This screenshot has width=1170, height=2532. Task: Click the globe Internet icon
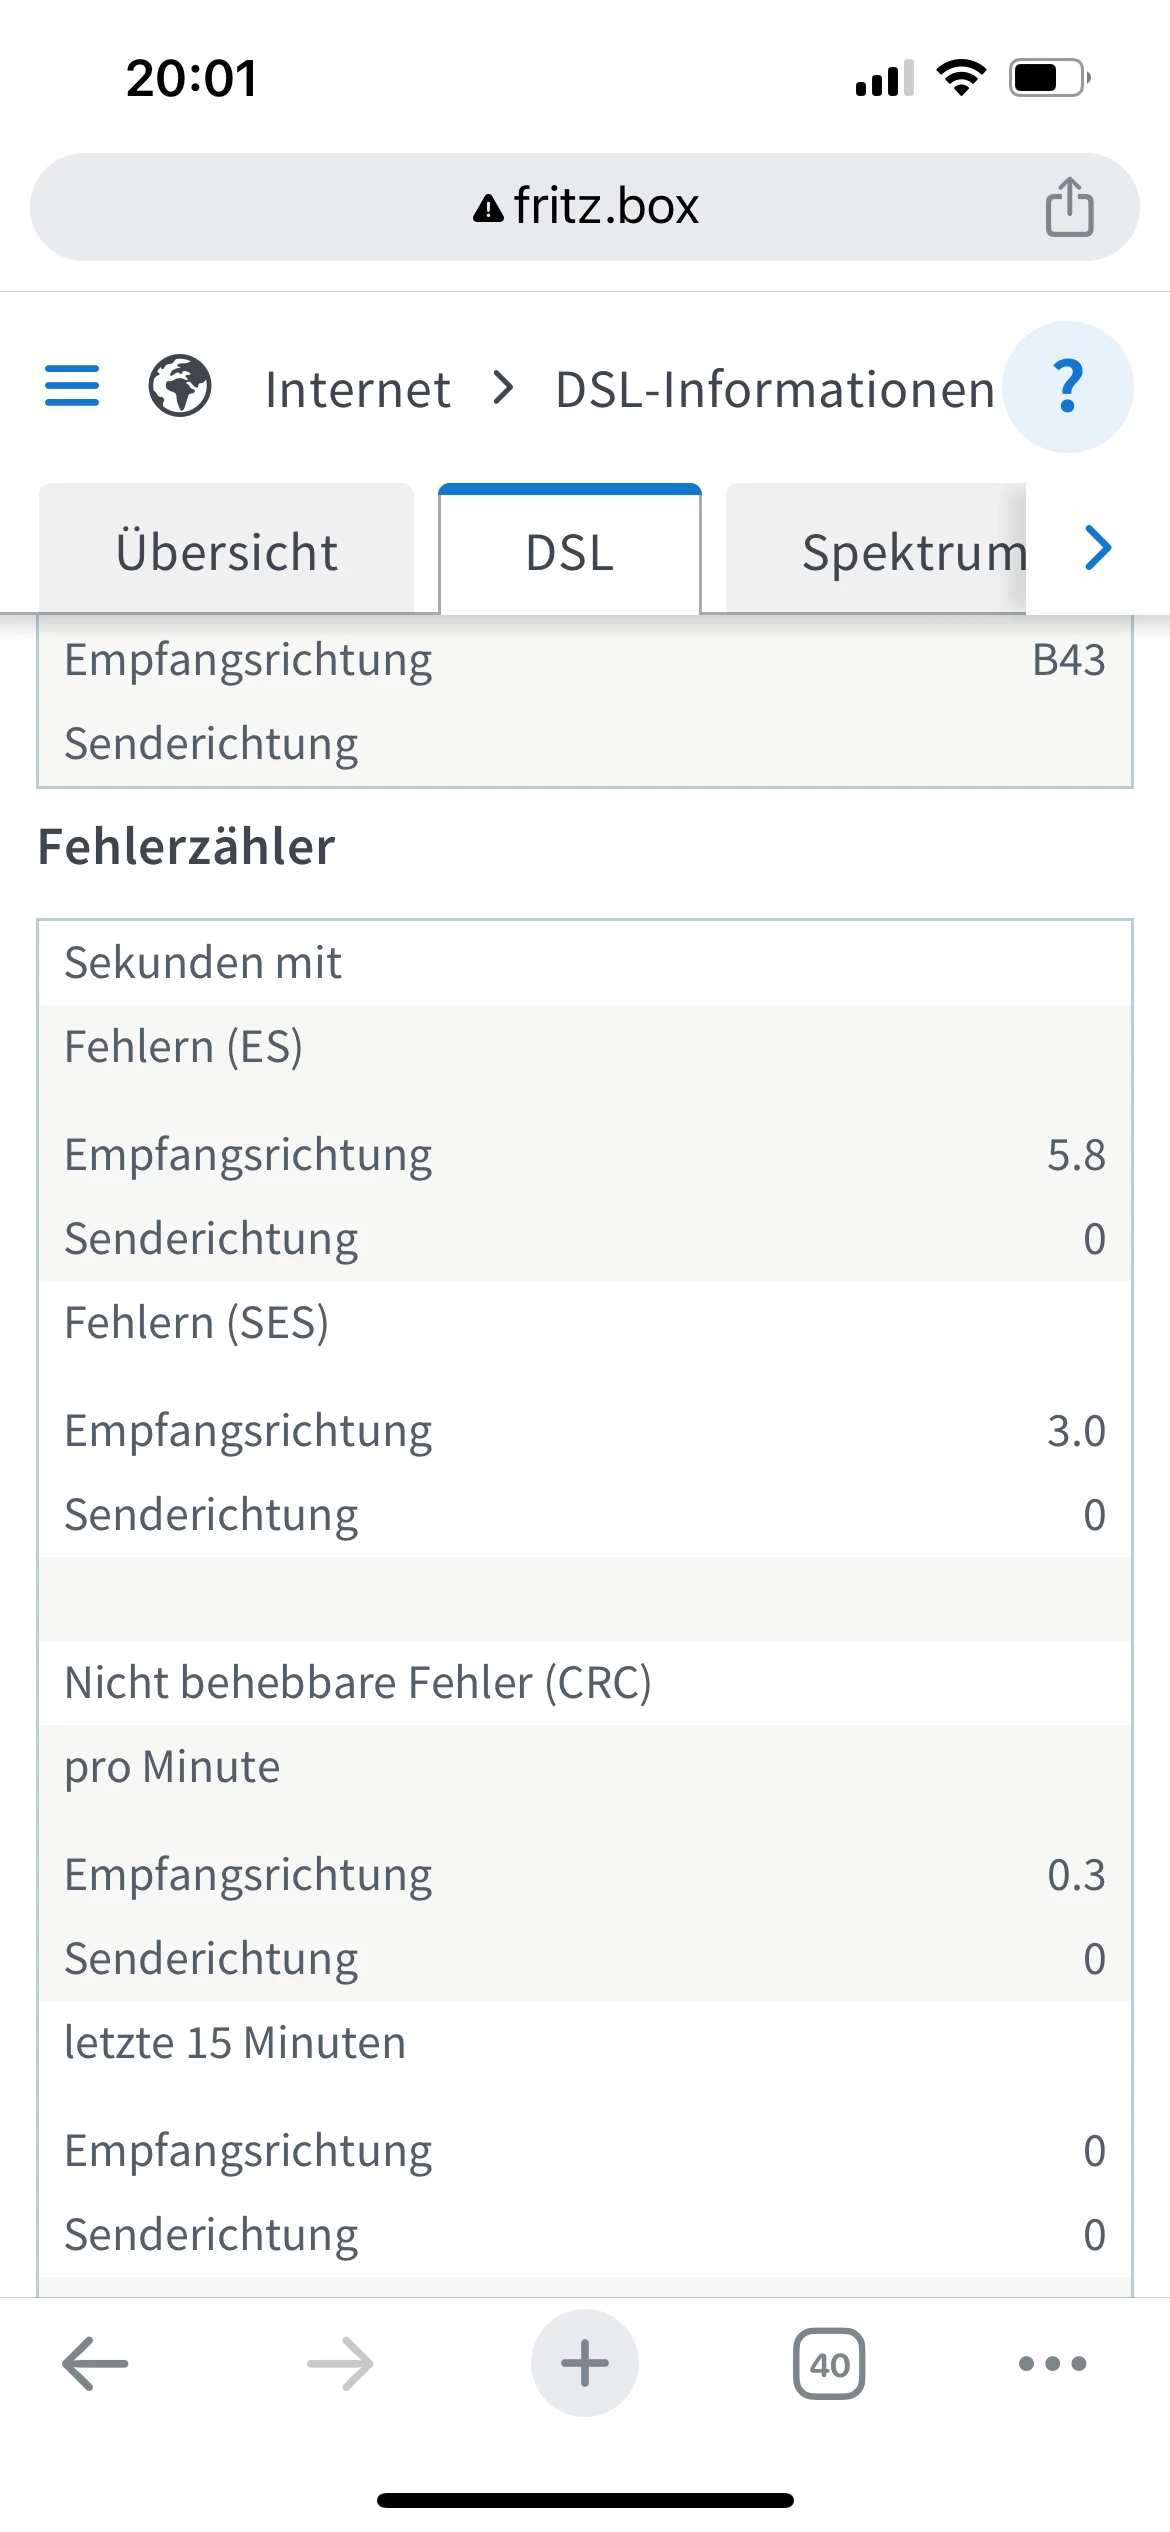(180, 387)
